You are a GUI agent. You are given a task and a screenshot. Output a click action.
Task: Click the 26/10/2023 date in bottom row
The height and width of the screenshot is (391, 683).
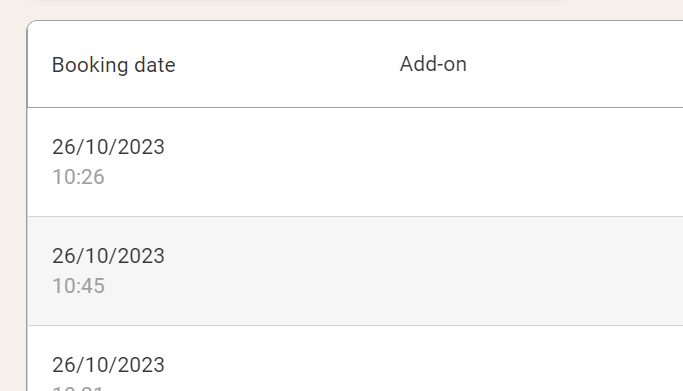[108, 365]
